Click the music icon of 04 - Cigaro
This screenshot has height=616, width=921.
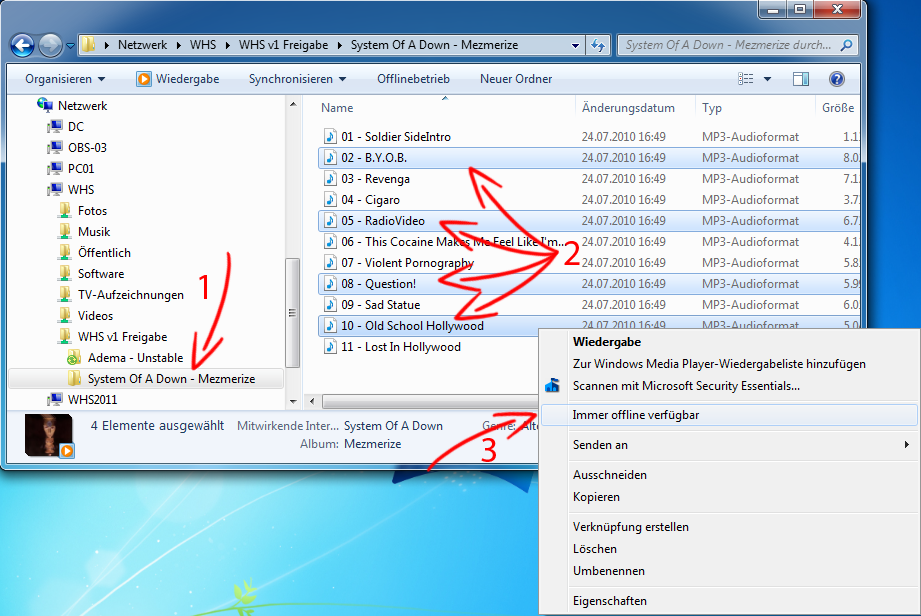tap(330, 200)
